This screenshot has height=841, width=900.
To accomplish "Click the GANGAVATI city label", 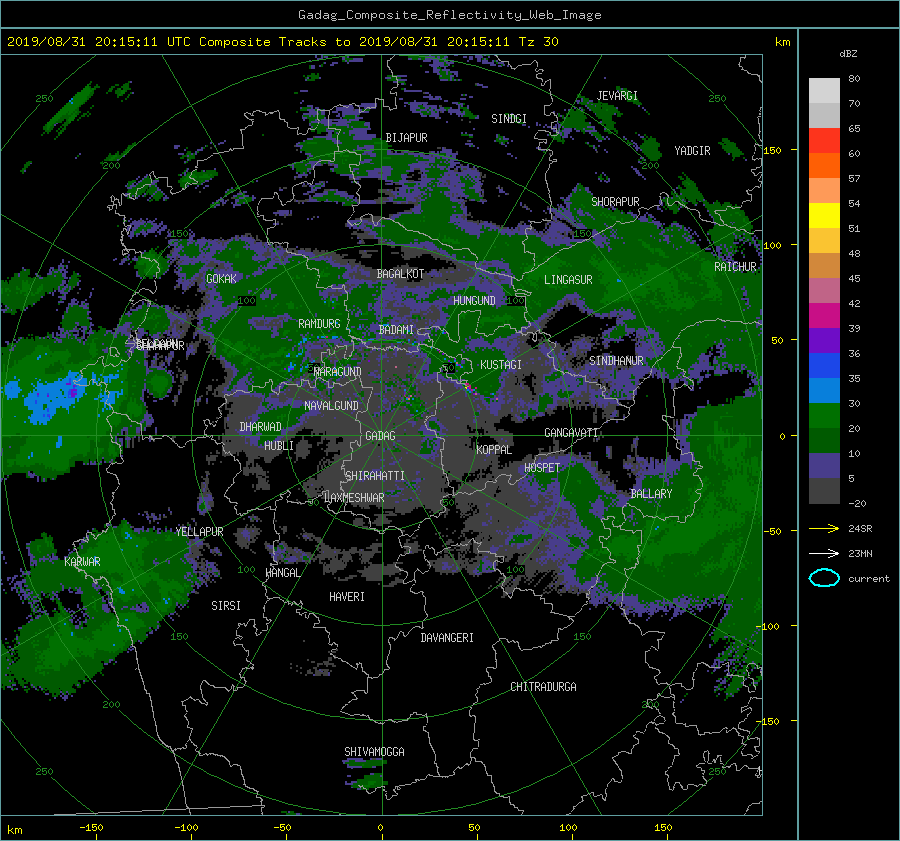I will (x=571, y=433).
